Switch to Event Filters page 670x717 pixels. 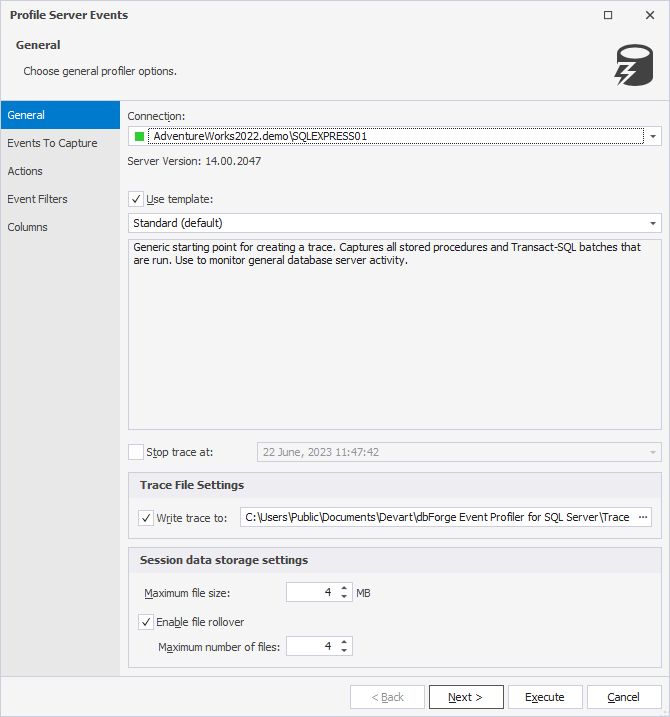tap(60, 199)
